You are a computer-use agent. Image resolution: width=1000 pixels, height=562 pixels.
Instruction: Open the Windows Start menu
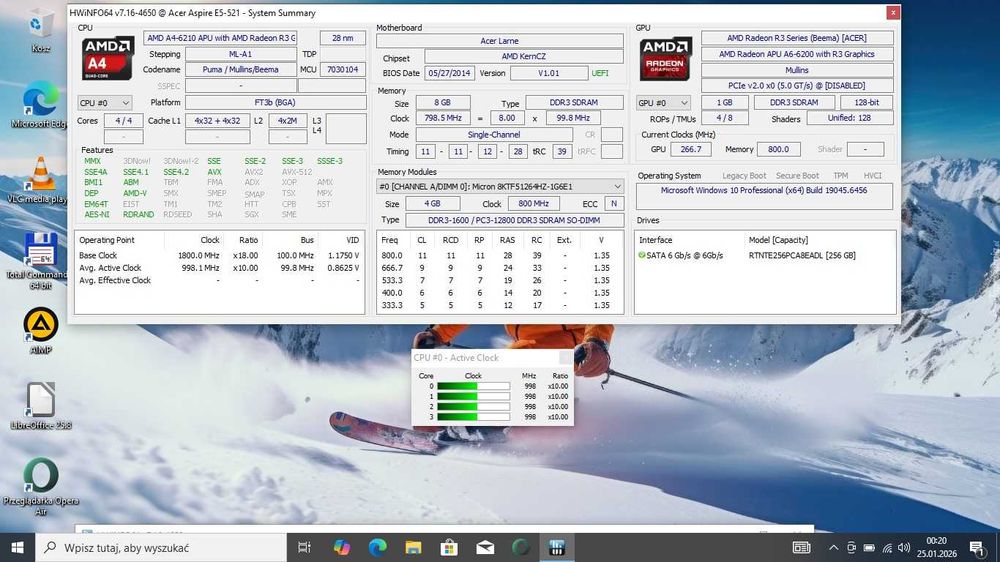pos(17,547)
